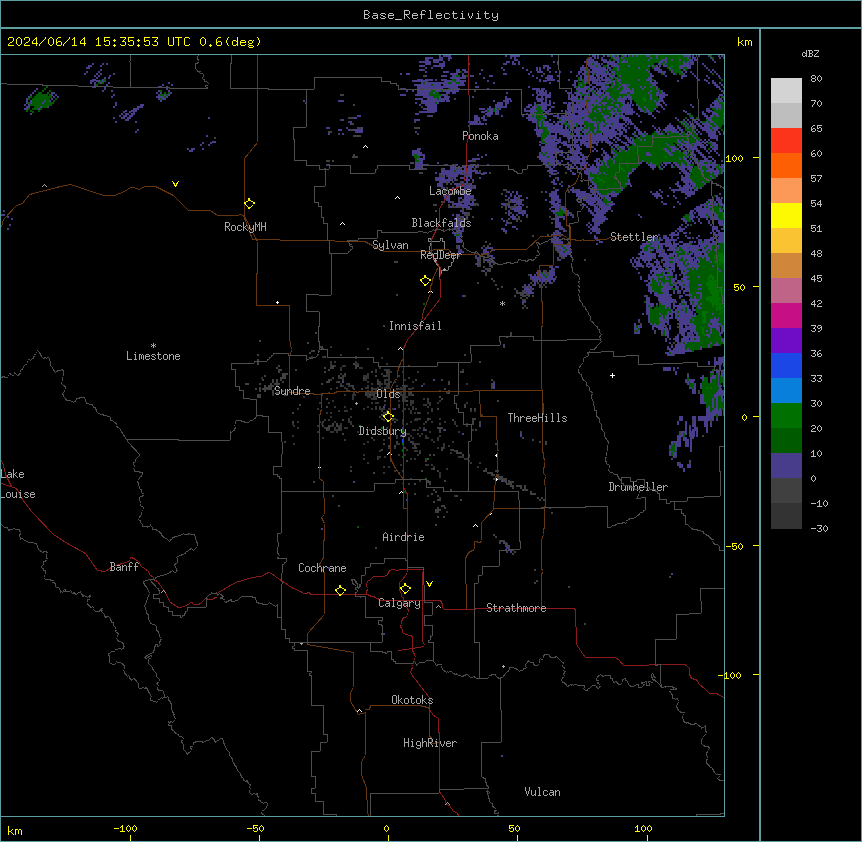Click the Didsbury town label
Viewport: 862px width, 842px height.
383,431
